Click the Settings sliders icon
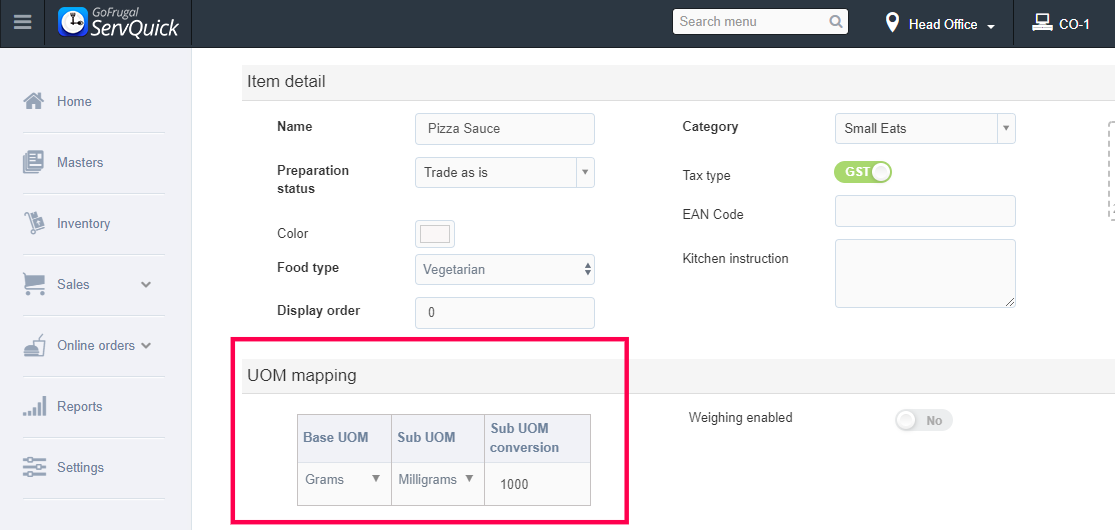This screenshot has width=1115, height=530. tap(34, 467)
